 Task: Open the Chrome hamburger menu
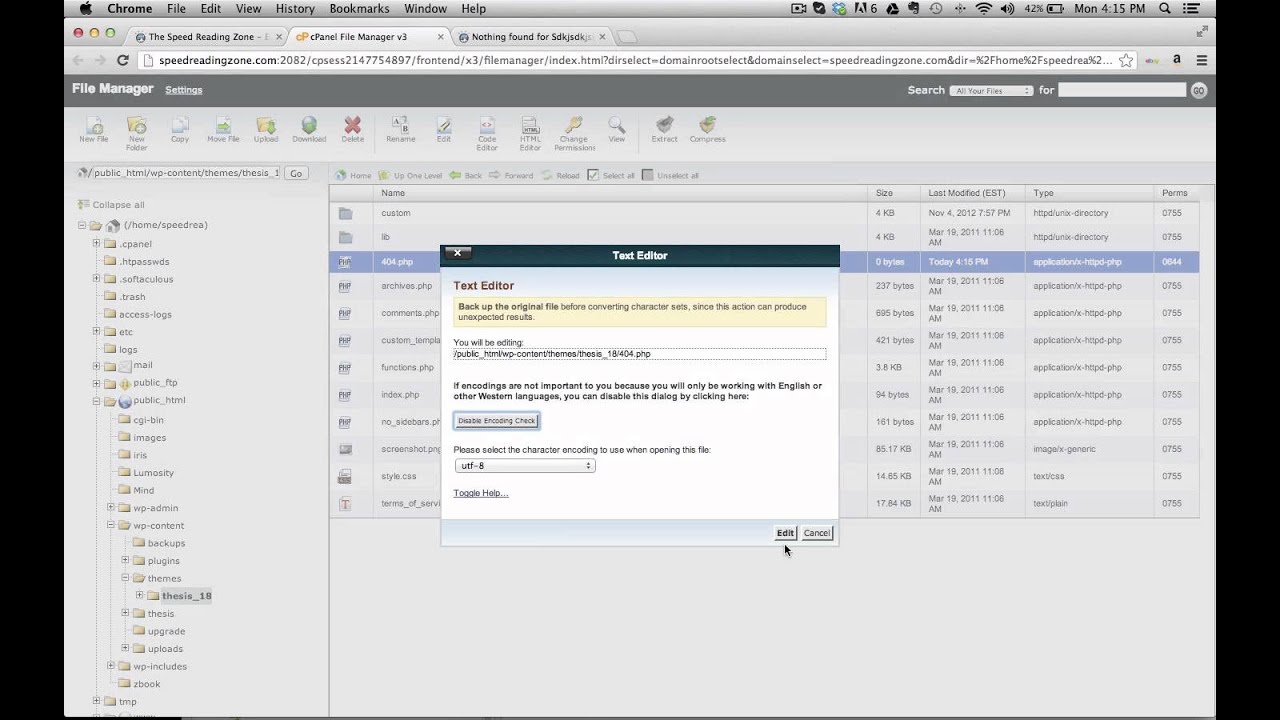1201,60
